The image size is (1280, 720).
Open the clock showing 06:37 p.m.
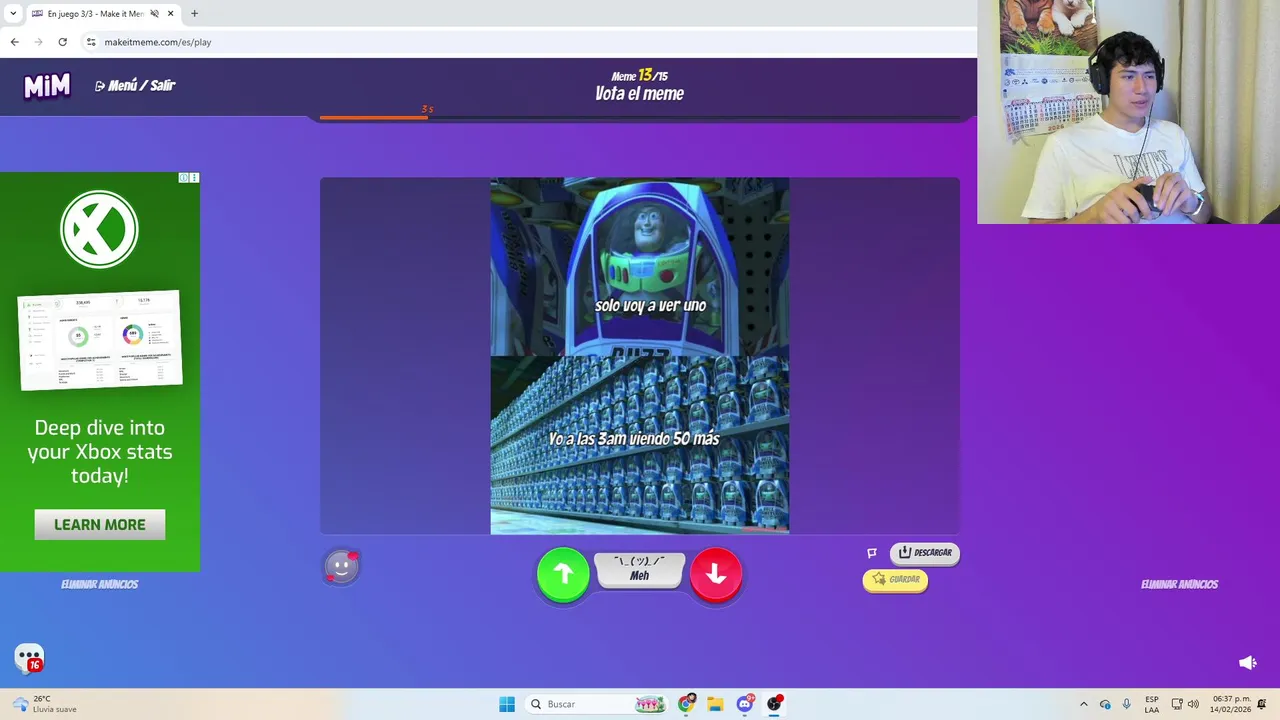click(x=1230, y=704)
